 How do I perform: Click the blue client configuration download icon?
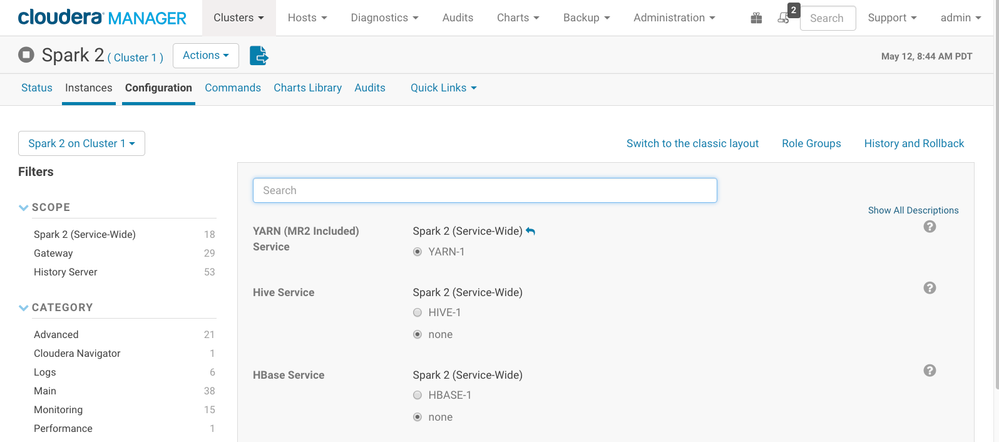pyautogui.click(x=259, y=56)
